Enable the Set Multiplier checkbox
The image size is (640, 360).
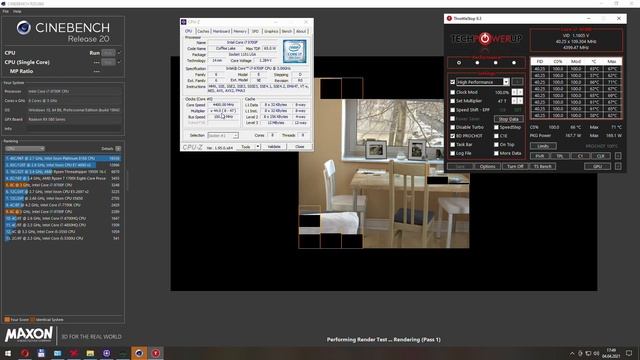tap(452, 101)
